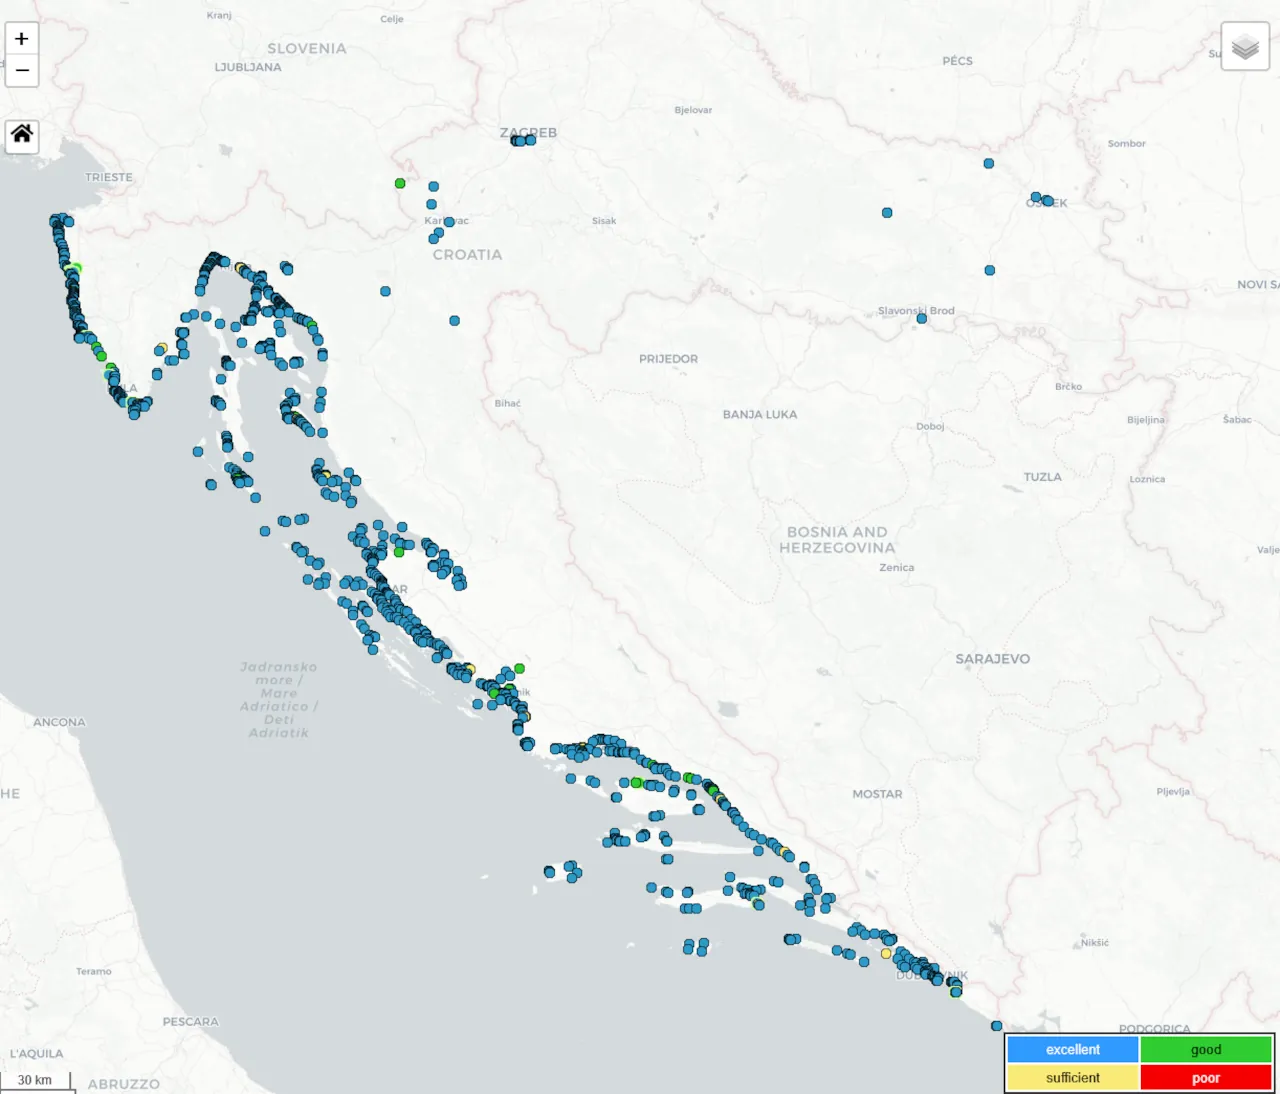The image size is (1280, 1094).
Task: Click the MOSTAR city label
Action: tap(877, 794)
